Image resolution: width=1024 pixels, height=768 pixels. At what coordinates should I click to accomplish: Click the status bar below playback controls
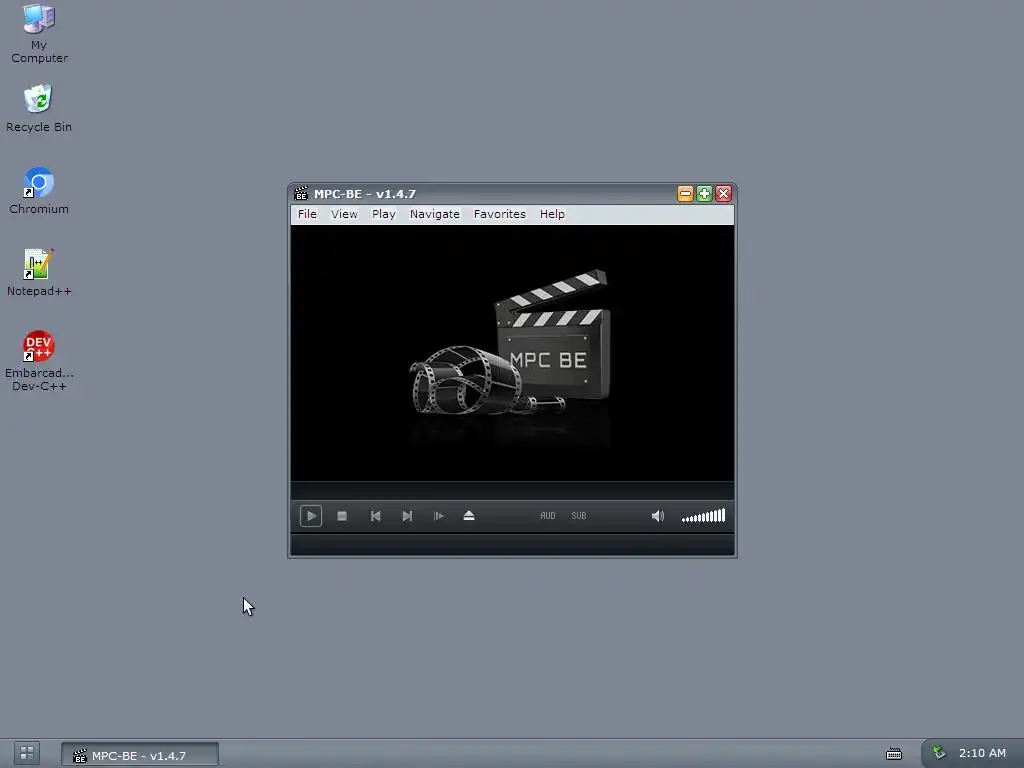512,545
